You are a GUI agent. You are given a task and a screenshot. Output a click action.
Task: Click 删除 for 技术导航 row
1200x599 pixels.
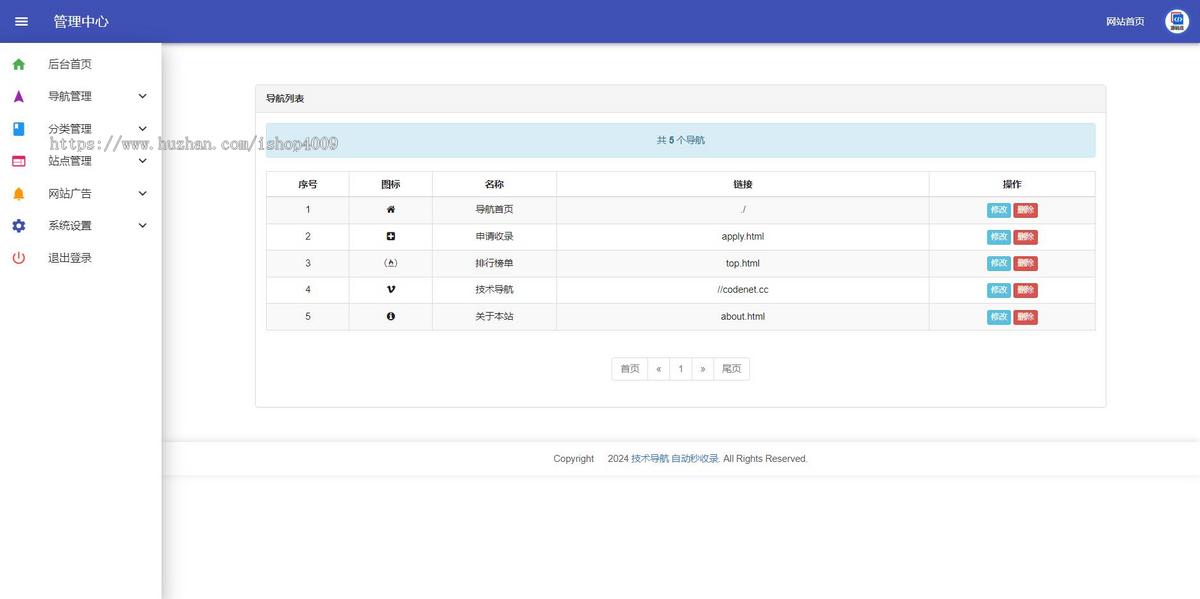pyautogui.click(x=1025, y=290)
